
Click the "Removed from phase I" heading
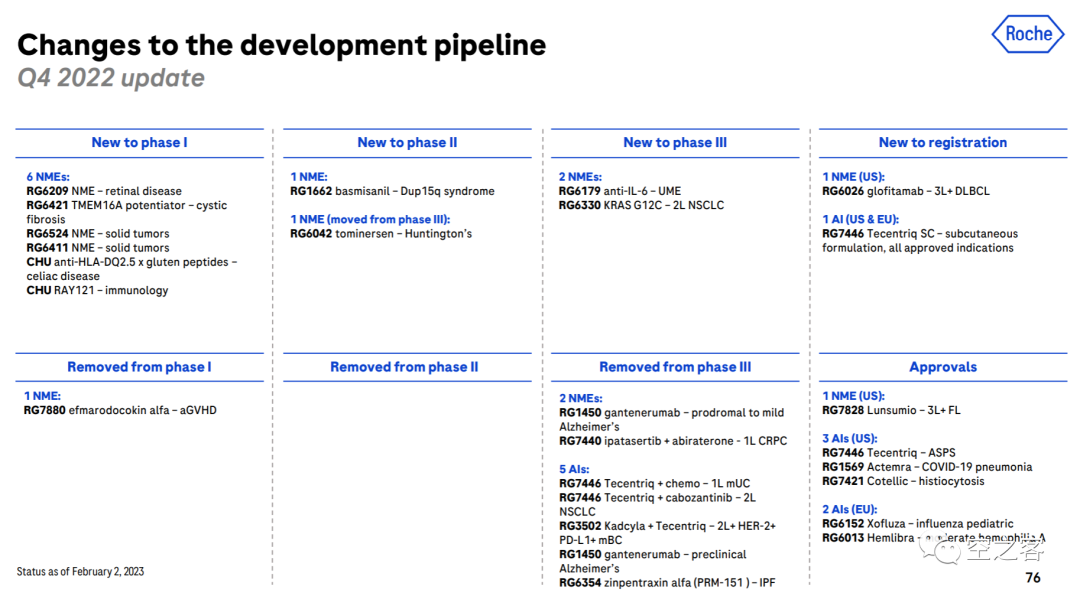pos(139,367)
